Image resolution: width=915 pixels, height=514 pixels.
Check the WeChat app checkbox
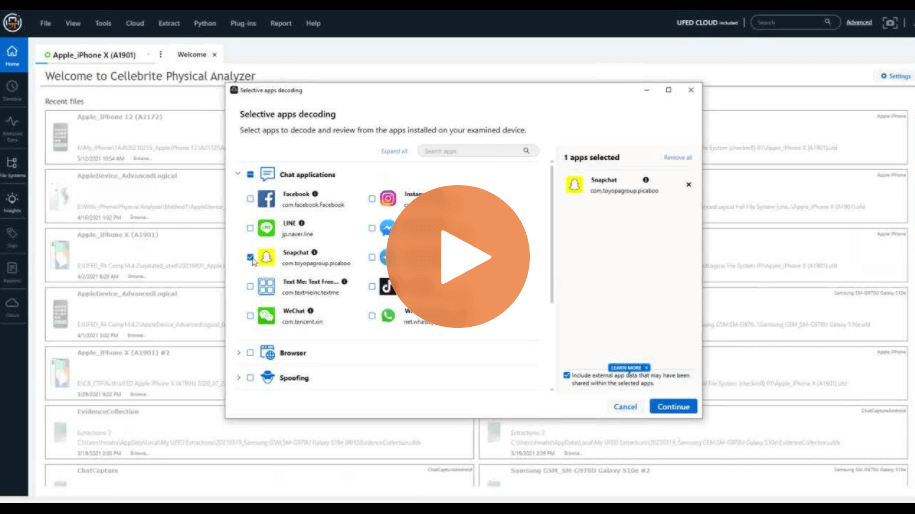pyautogui.click(x=250, y=316)
